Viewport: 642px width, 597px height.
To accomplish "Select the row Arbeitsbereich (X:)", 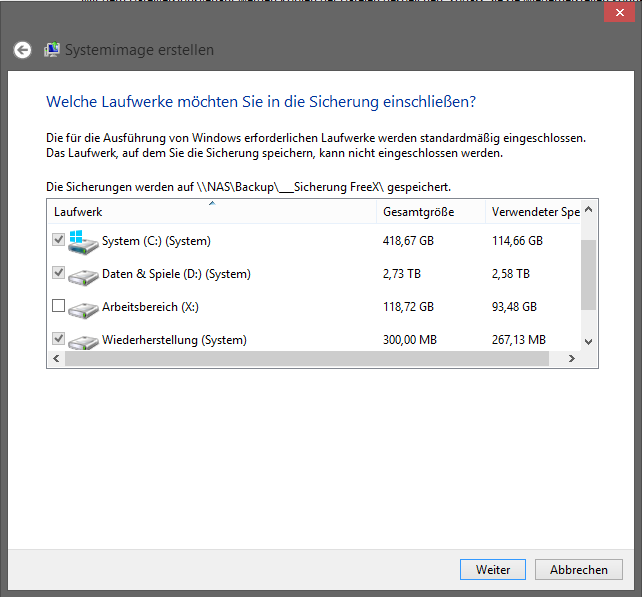I will click(x=314, y=307).
